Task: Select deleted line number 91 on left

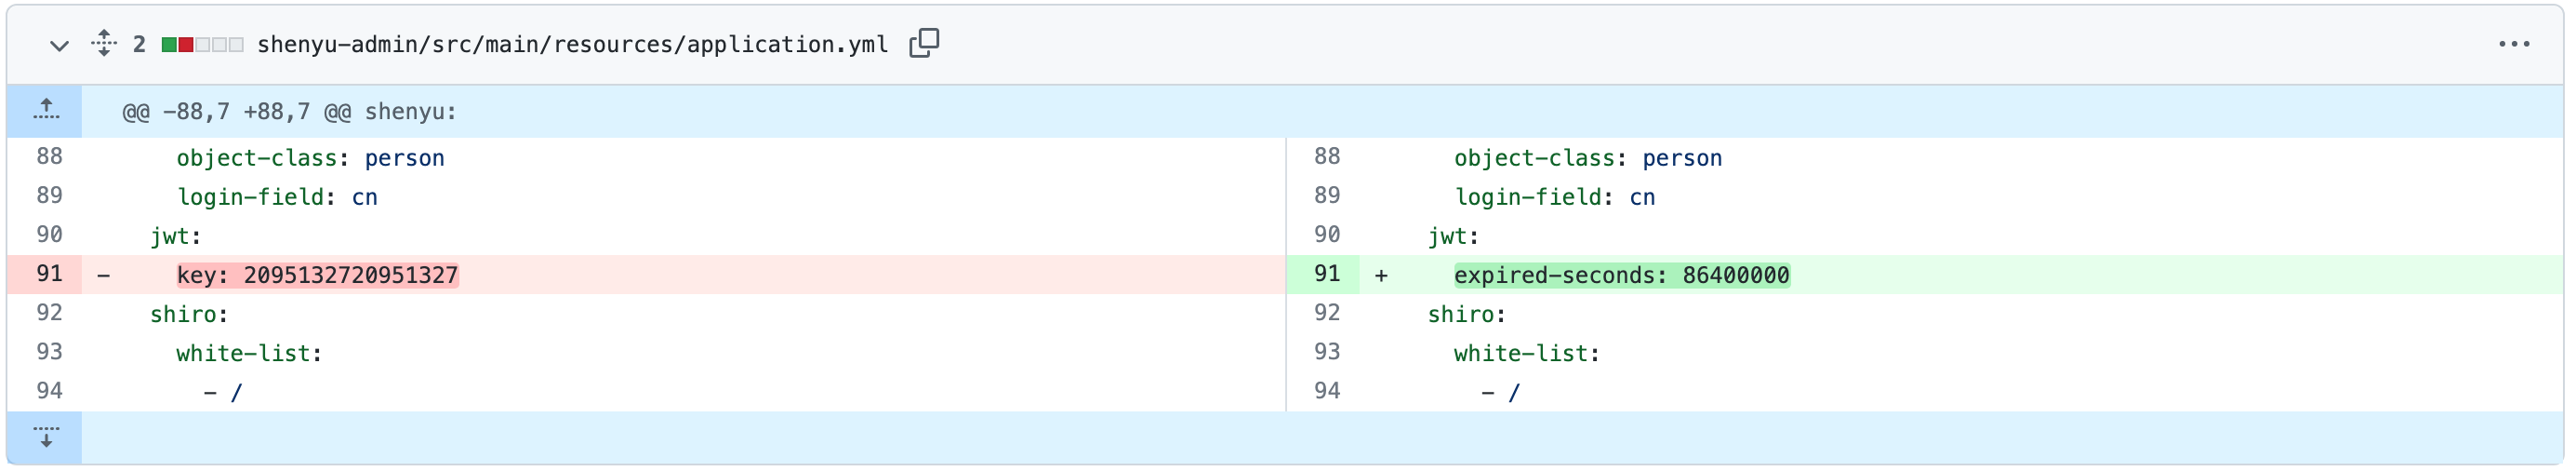Action: click(x=49, y=274)
